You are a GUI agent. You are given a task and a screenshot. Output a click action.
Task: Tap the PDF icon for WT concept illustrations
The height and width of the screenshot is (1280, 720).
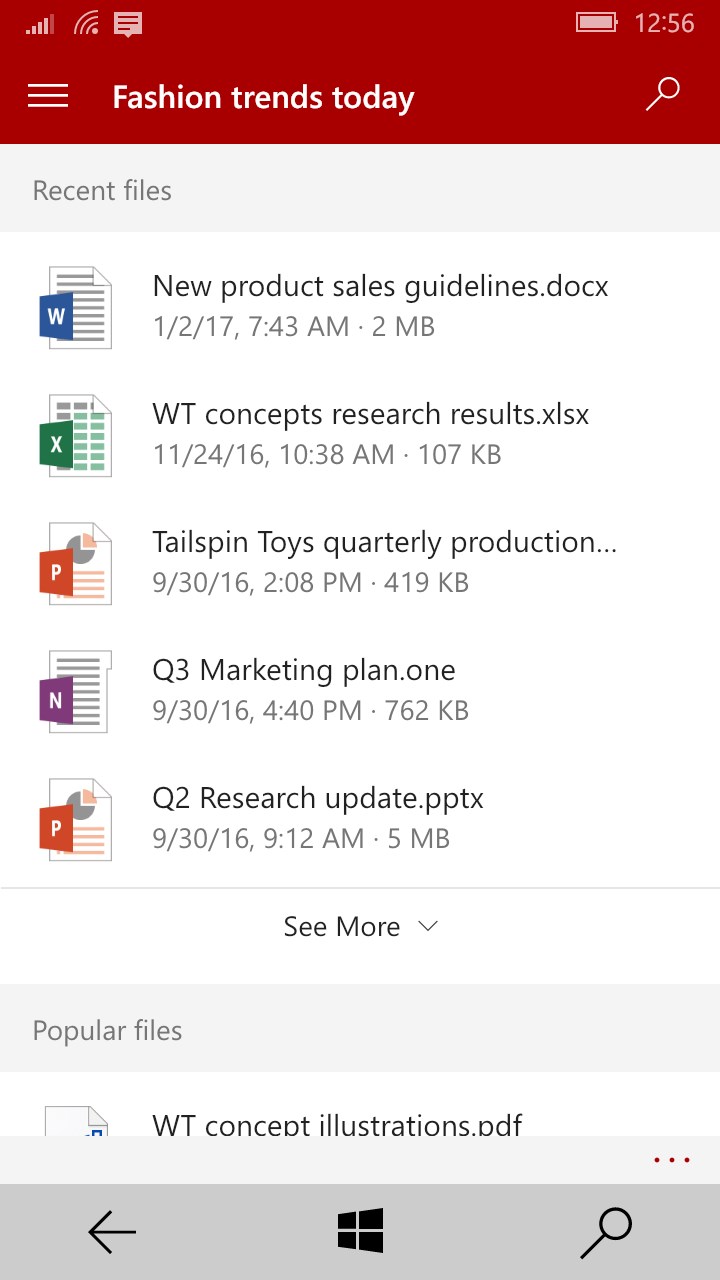[x=75, y=1120]
